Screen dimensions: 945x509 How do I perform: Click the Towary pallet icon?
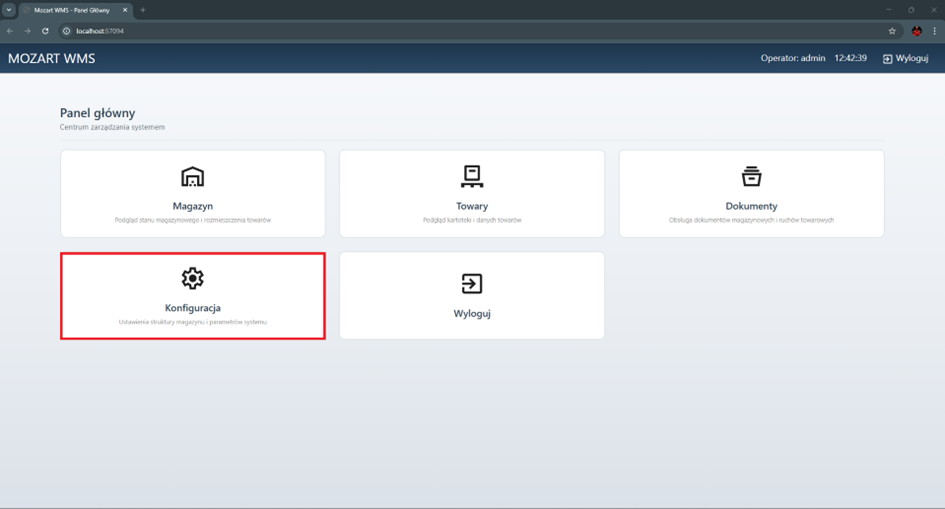(472, 177)
